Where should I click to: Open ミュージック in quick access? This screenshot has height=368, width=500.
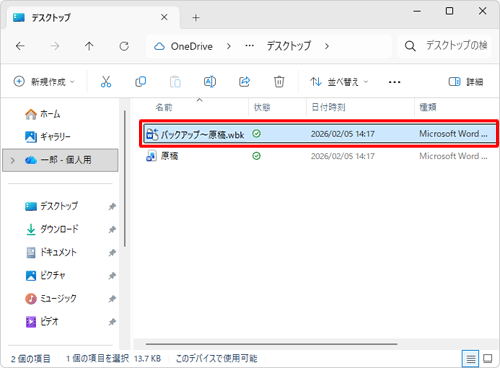pyautogui.click(x=51, y=298)
